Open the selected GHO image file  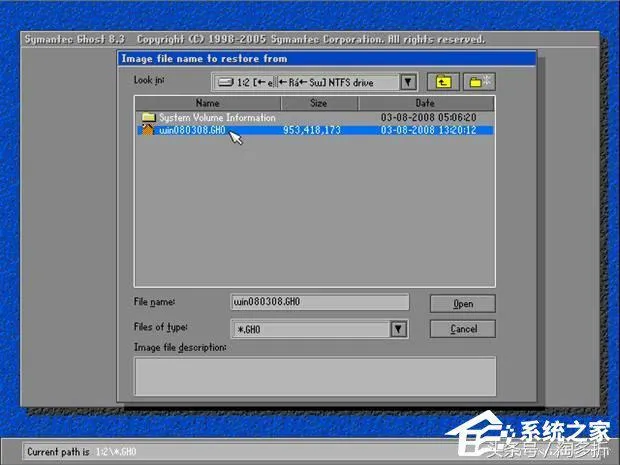(462, 304)
